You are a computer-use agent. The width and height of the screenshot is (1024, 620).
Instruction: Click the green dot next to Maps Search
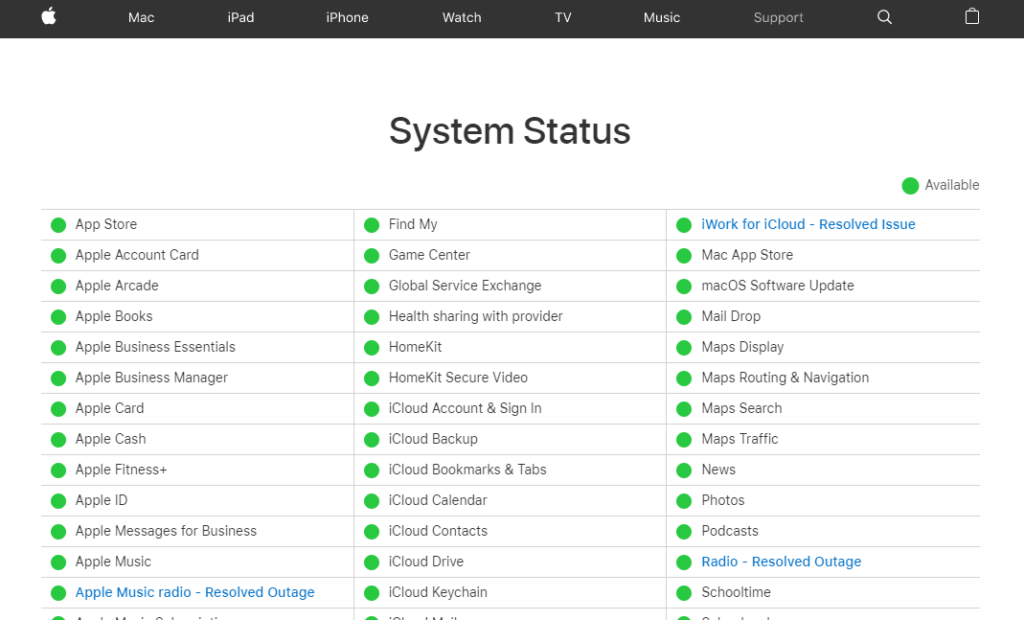pos(684,409)
